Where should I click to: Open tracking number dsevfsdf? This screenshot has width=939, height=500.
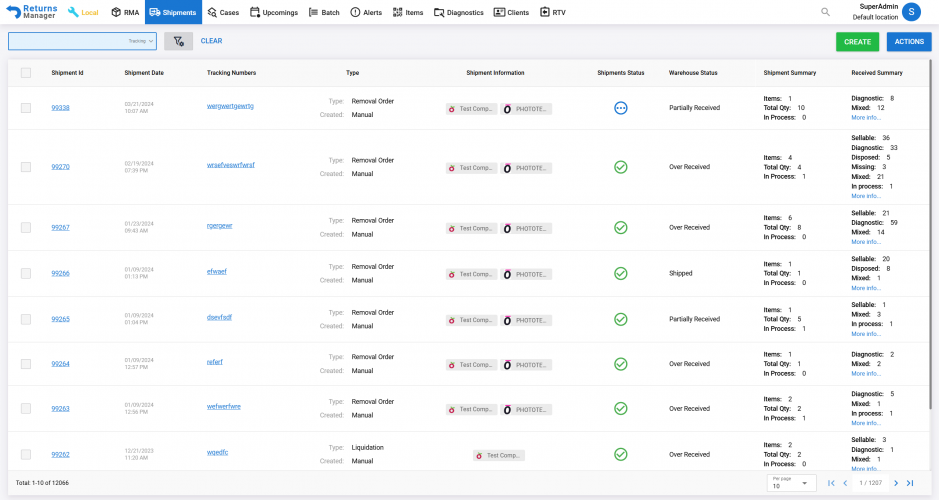219,317
